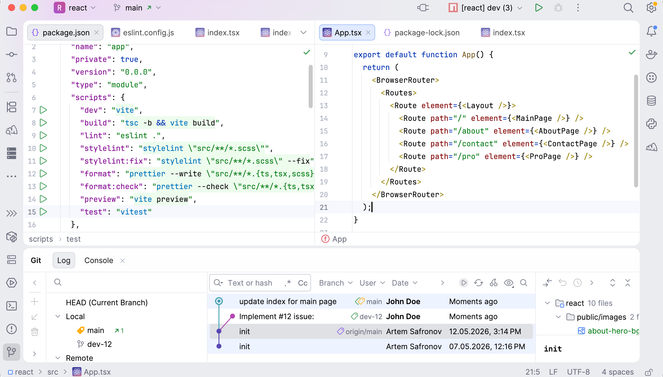The height and width of the screenshot is (377, 663).
Task: Open the react project dropdown
Action: (x=75, y=8)
